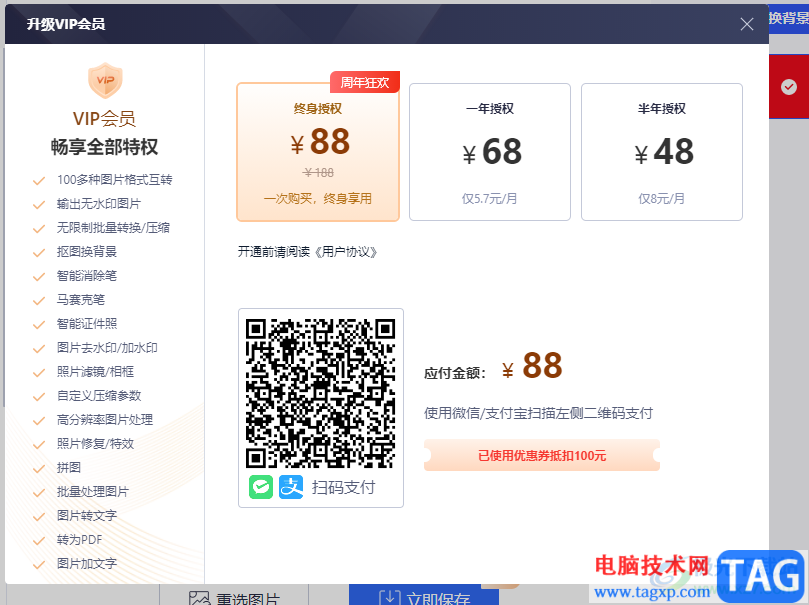Viewport: 809px width, 605px height.
Task: Click the 图片转文字 feature text
Action: (x=87, y=515)
